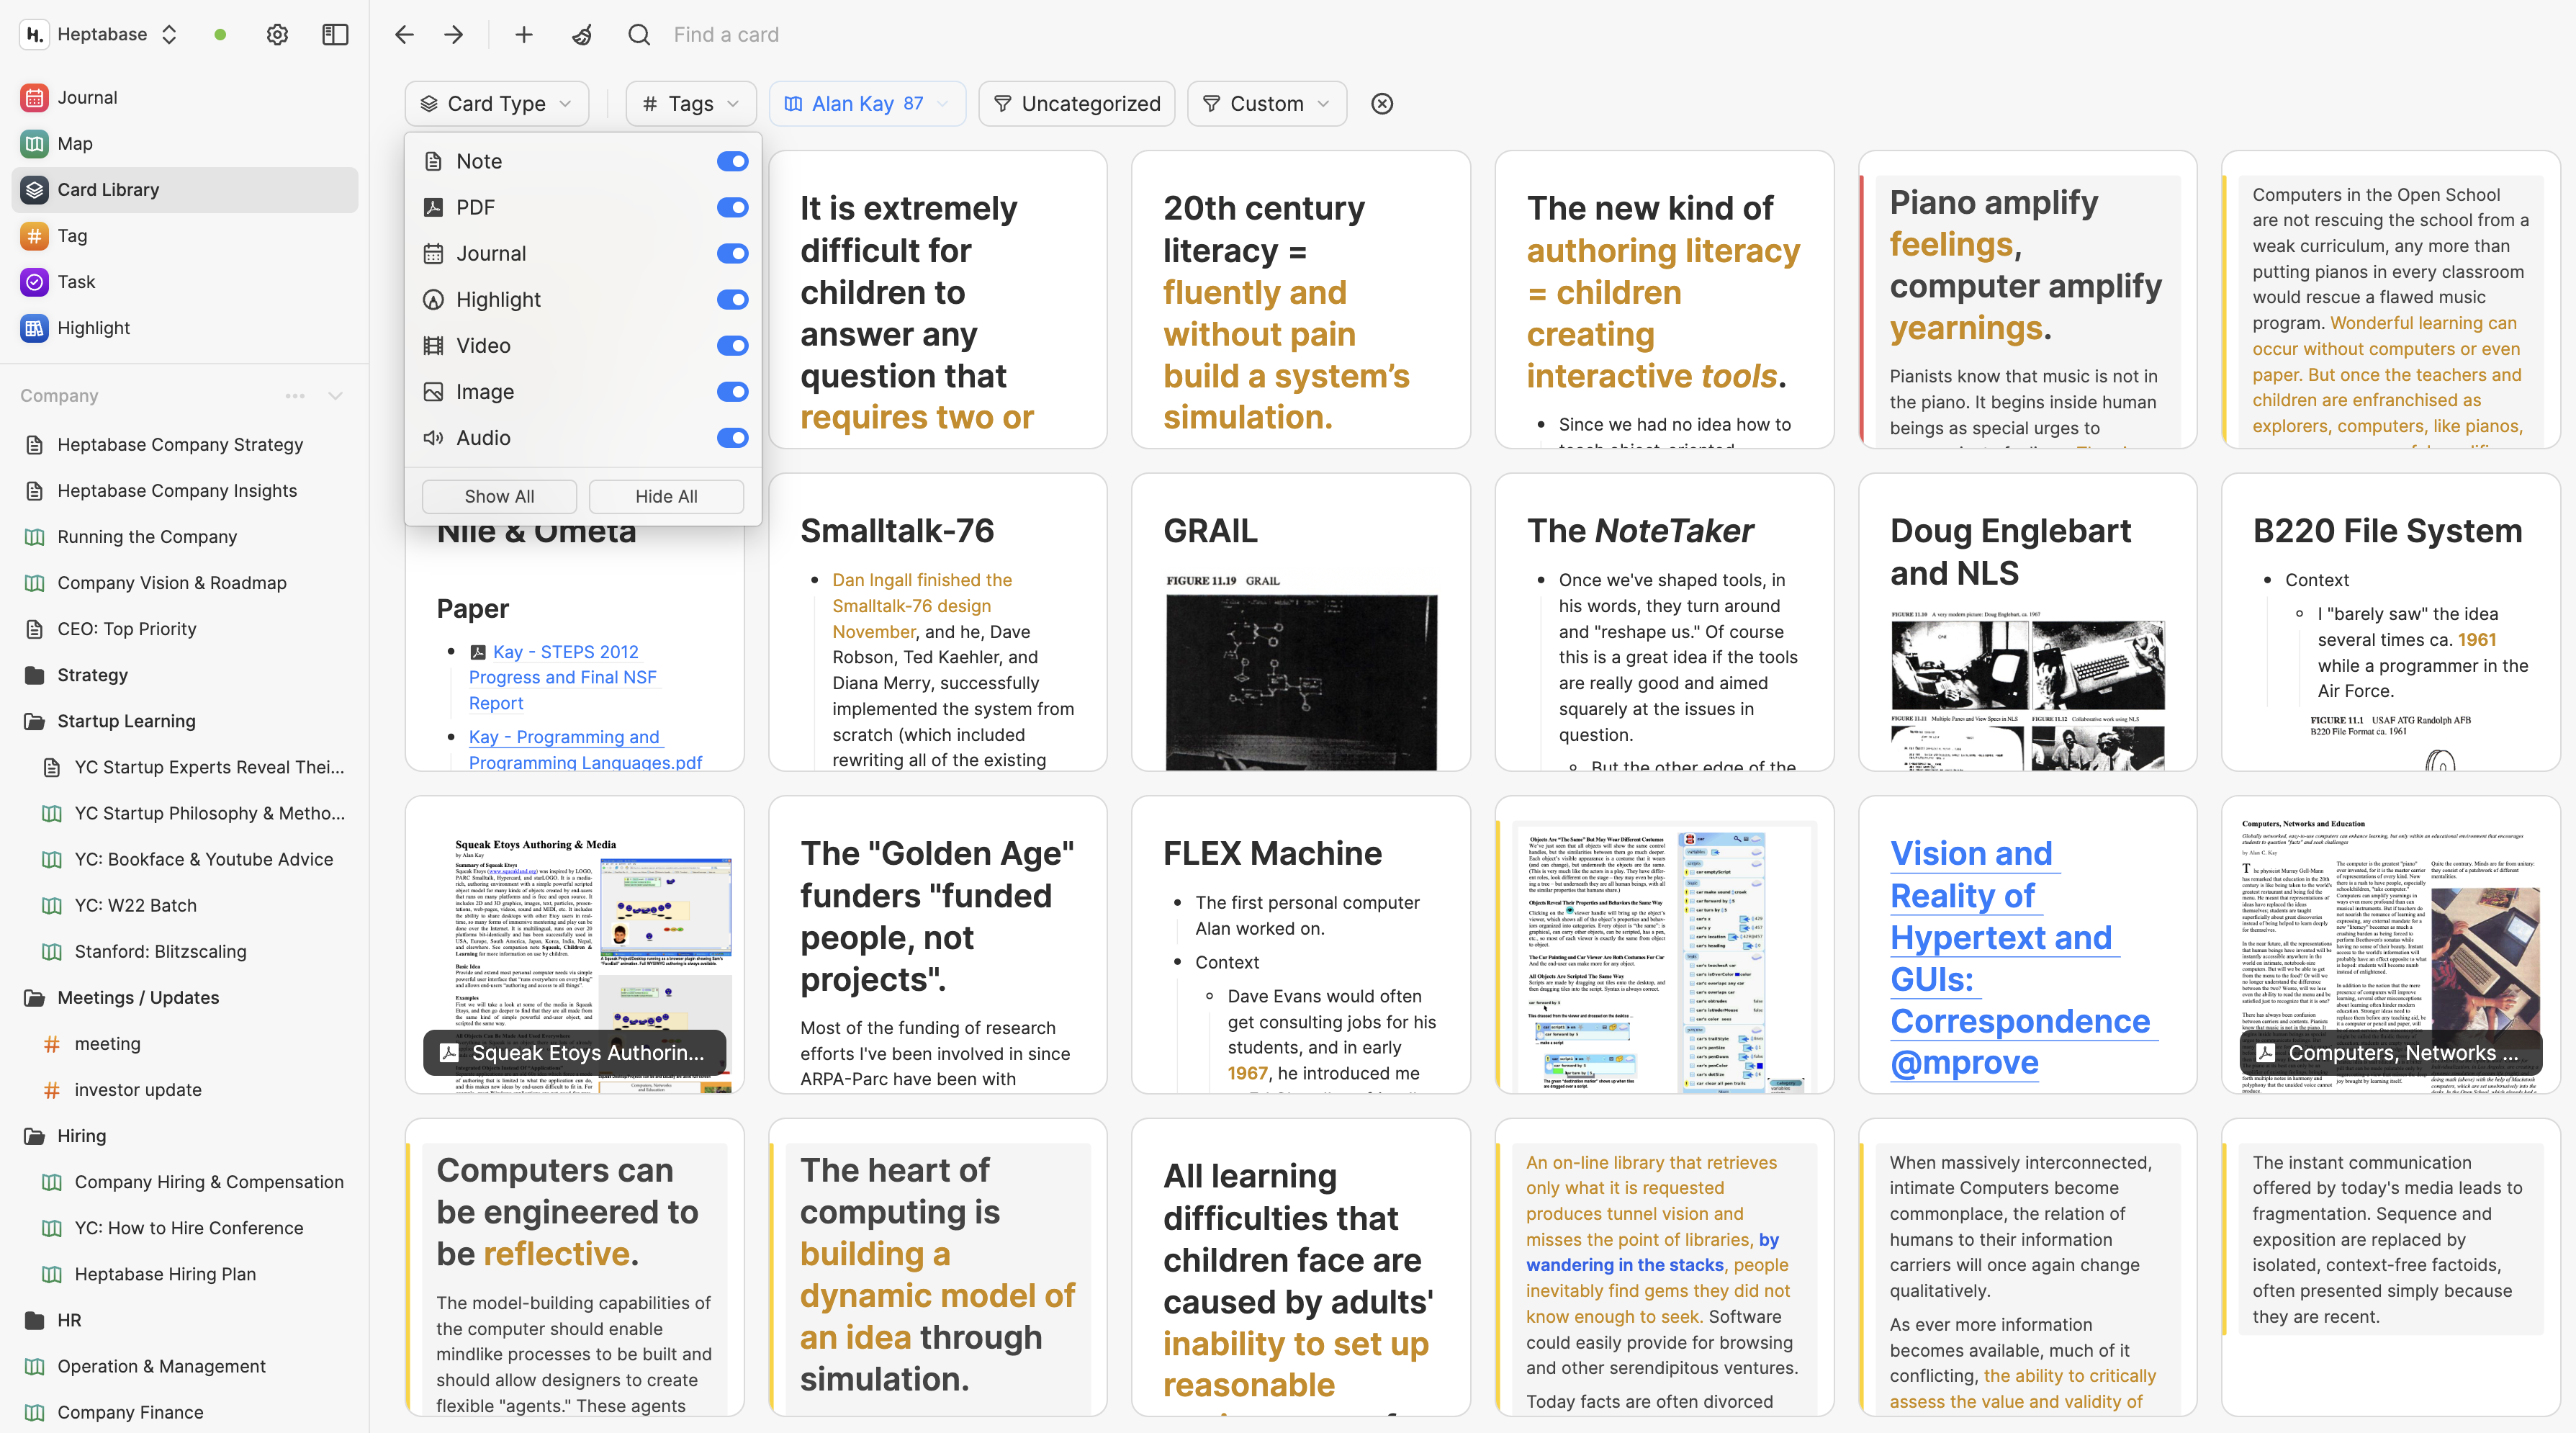The height and width of the screenshot is (1433, 2576).
Task: Open the HR folder
Action: 184,1320
